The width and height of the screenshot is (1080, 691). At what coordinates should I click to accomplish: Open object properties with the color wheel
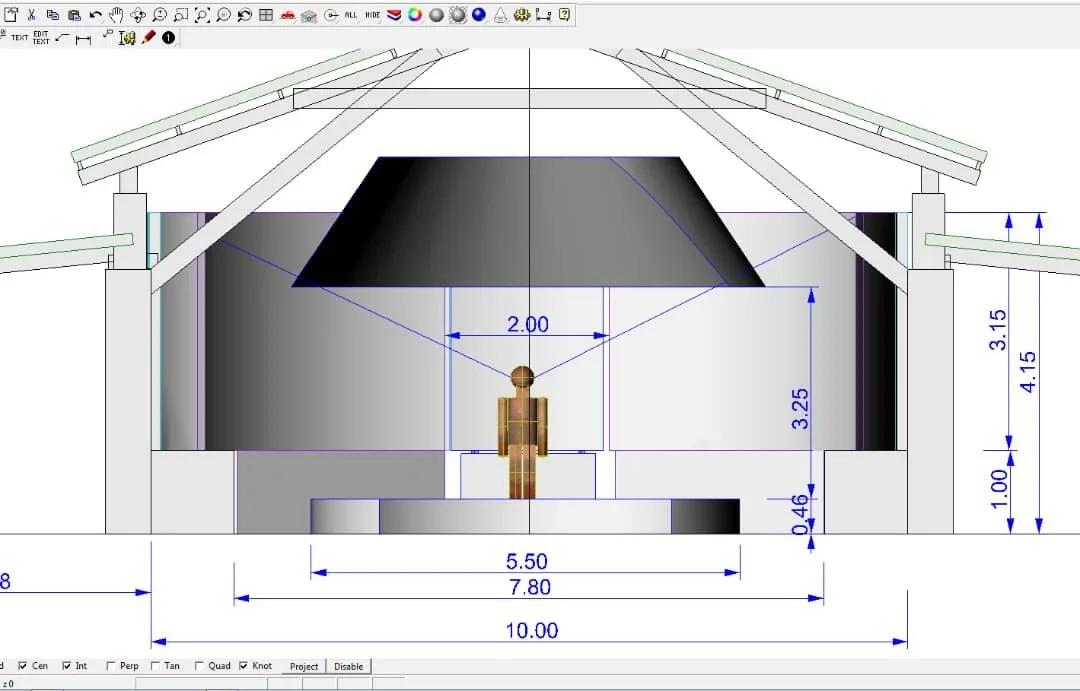coord(415,14)
